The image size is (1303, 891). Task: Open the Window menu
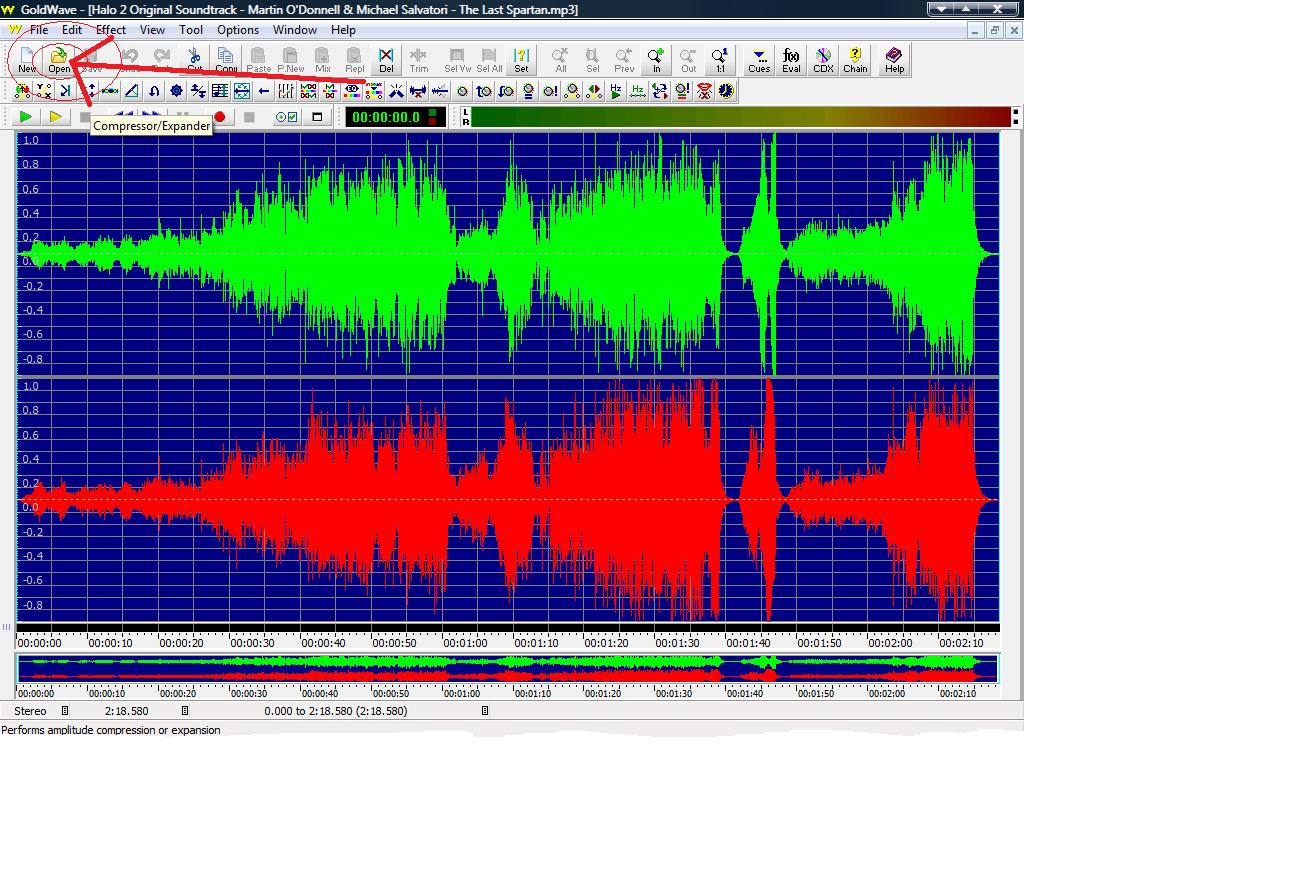(295, 30)
